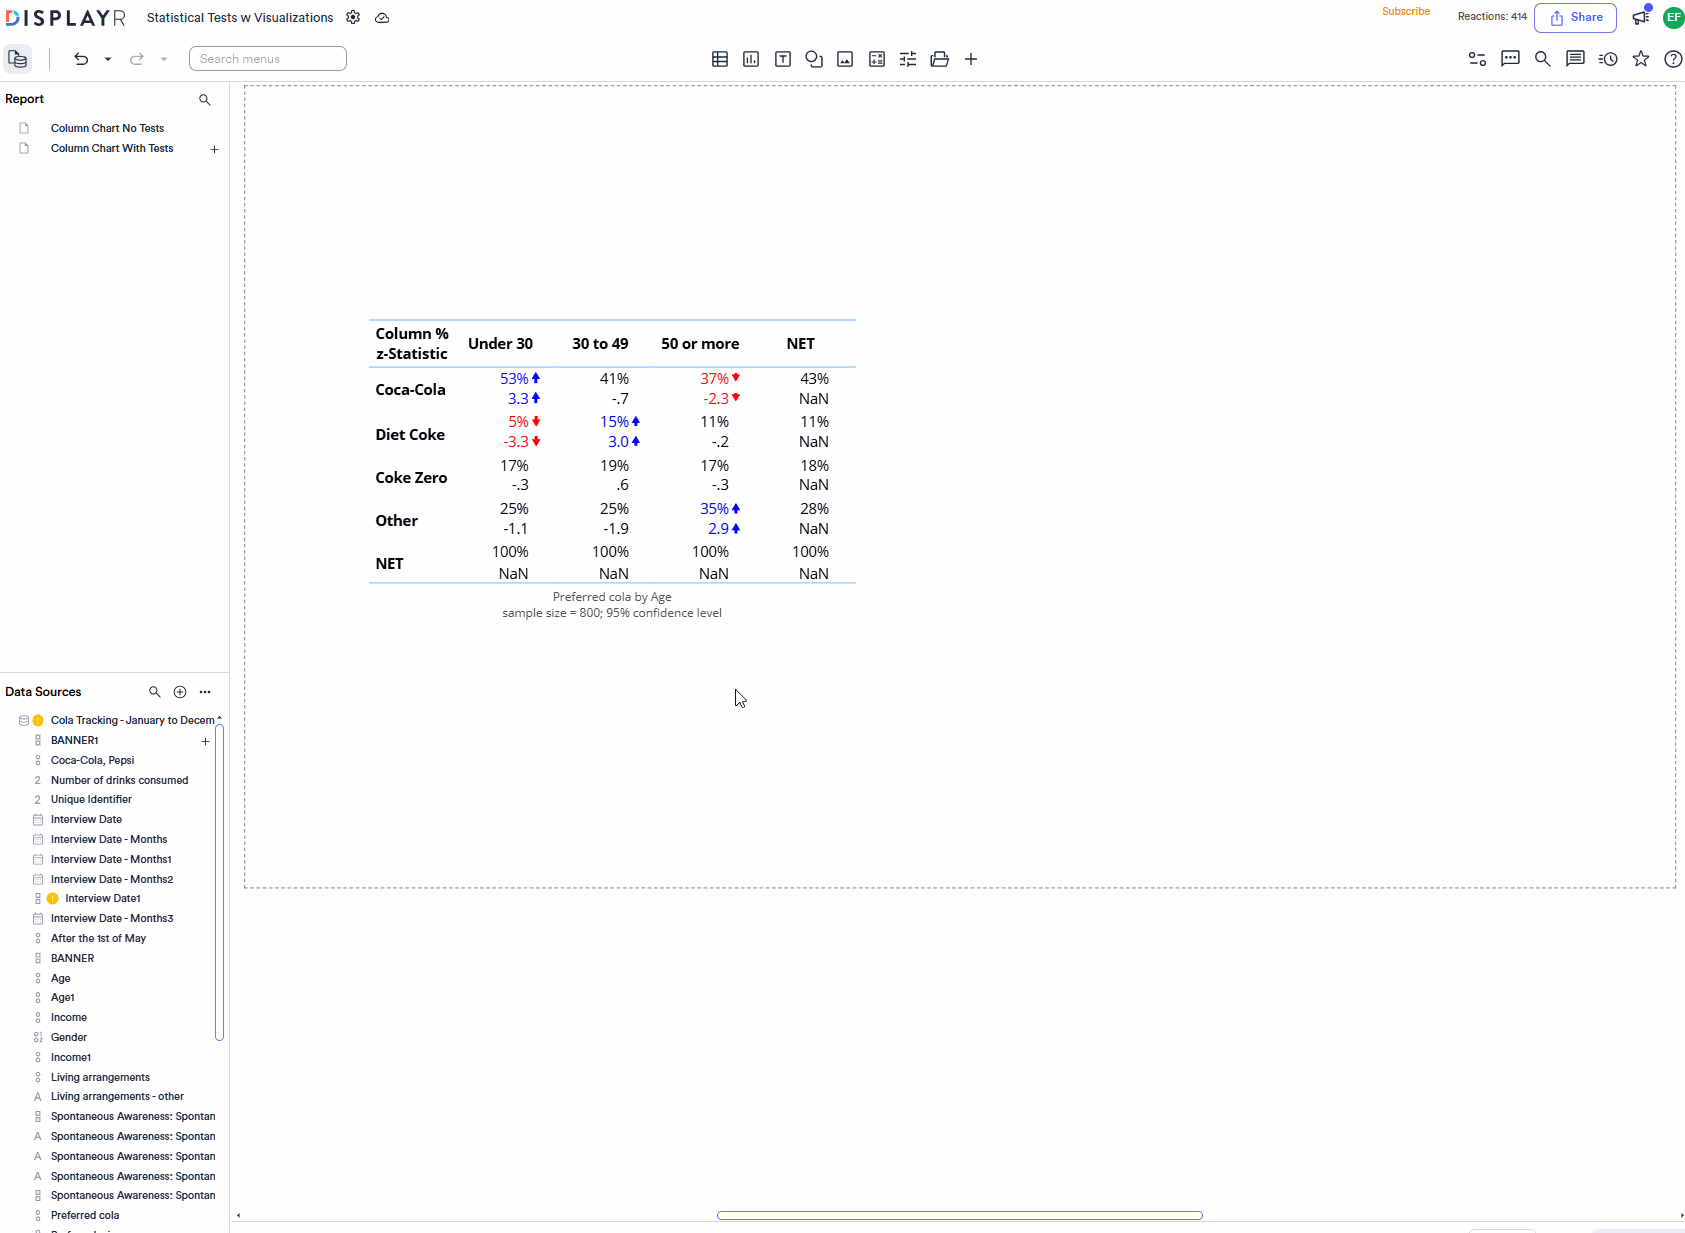Insert a visualization chart
The height and width of the screenshot is (1233, 1685).
[x=750, y=59]
